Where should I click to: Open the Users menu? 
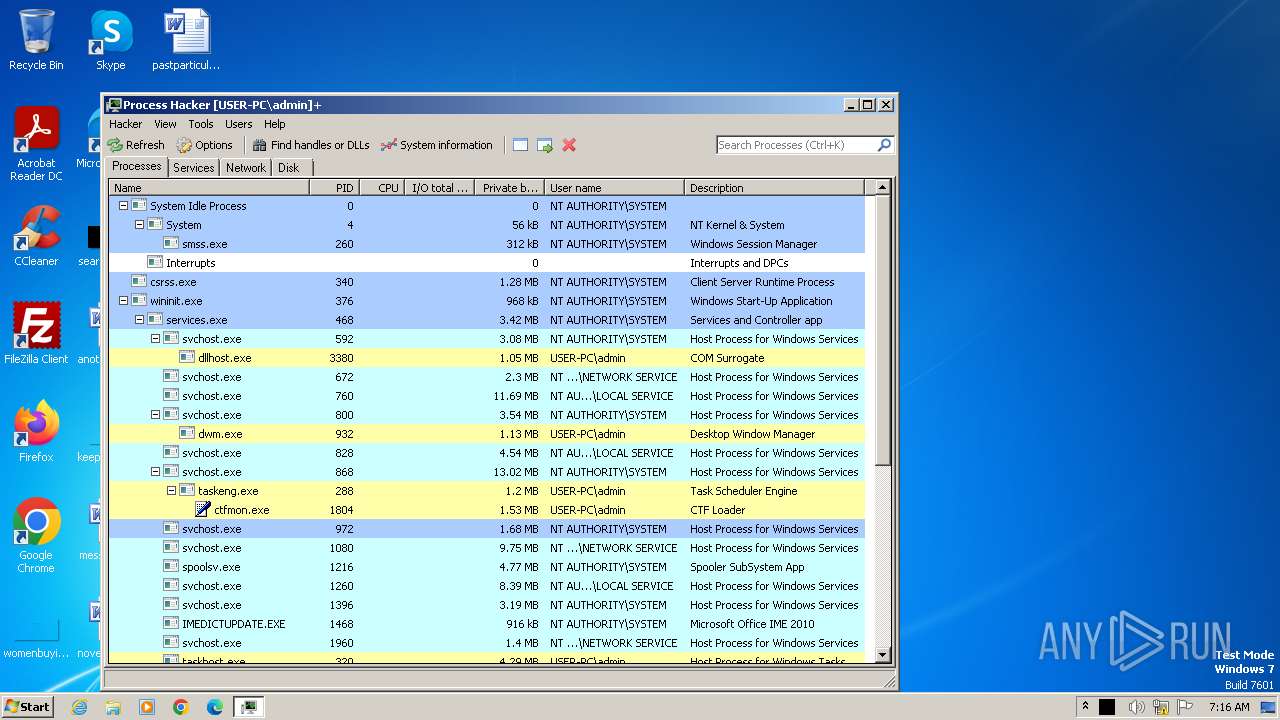point(238,124)
